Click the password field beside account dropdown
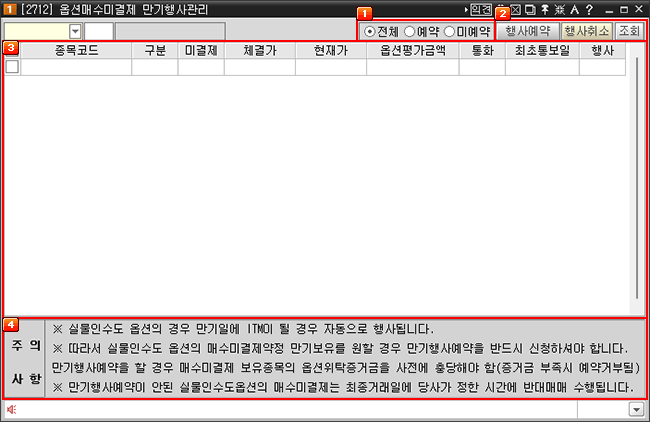Image resolution: width=650 pixels, height=422 pixels. pyautogui.click(x=98, y=31)
